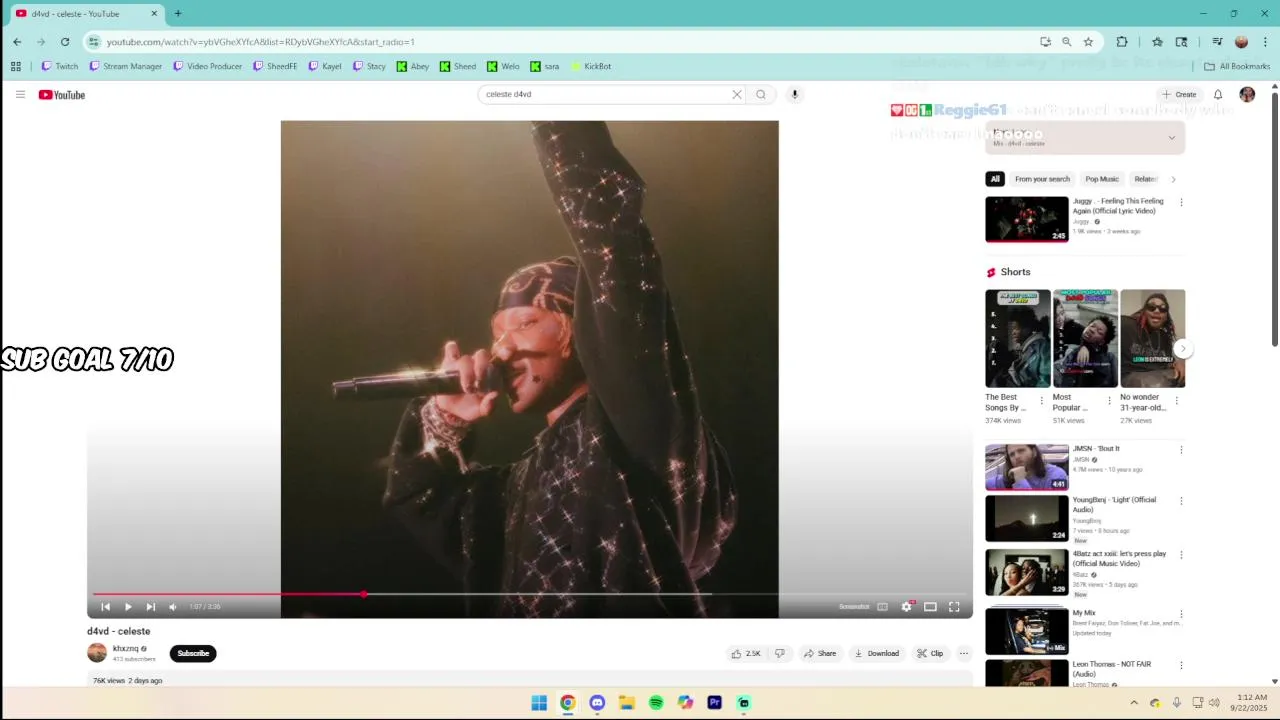The width and height of the screenshot is (1280, 720).
Task: Open Juggy Feeling This Feeling Again thumbnail
Action: click(1027, 219)
